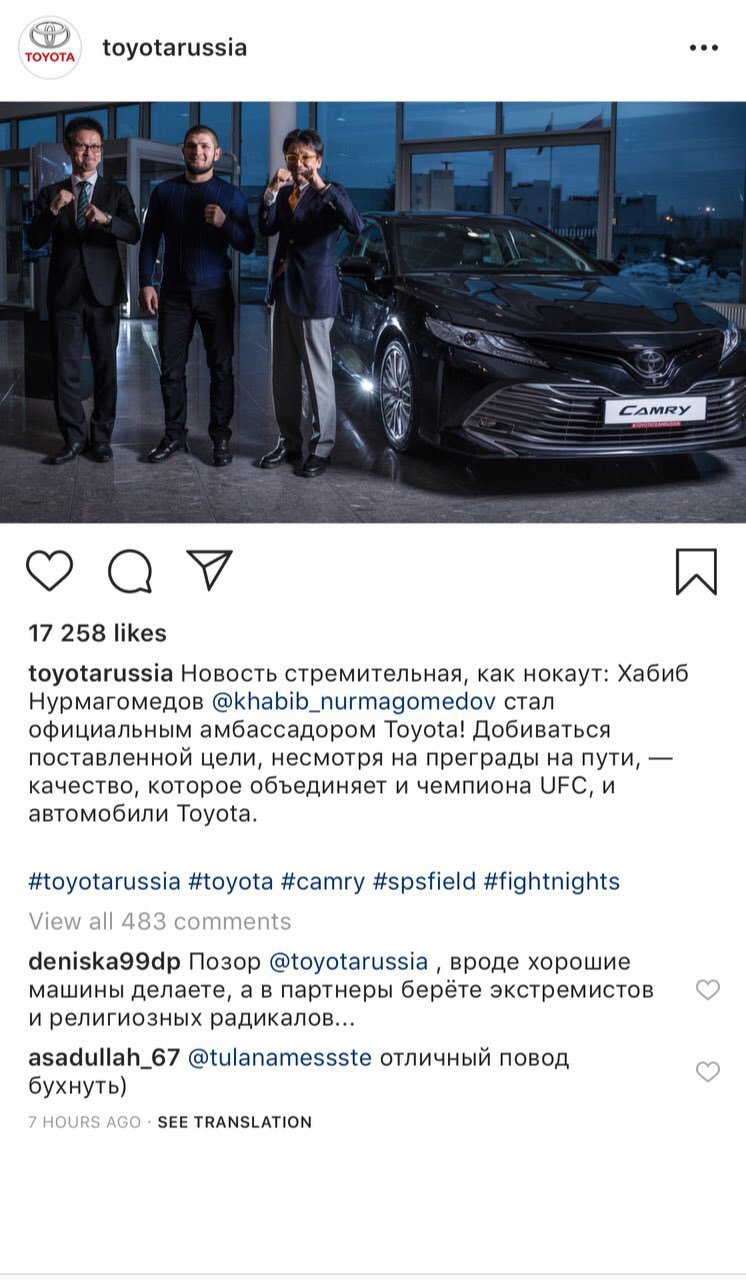The height and width of the screenshot is (1280, 746).
Task: Expand View all 483 comments
Action: (160, 921)
